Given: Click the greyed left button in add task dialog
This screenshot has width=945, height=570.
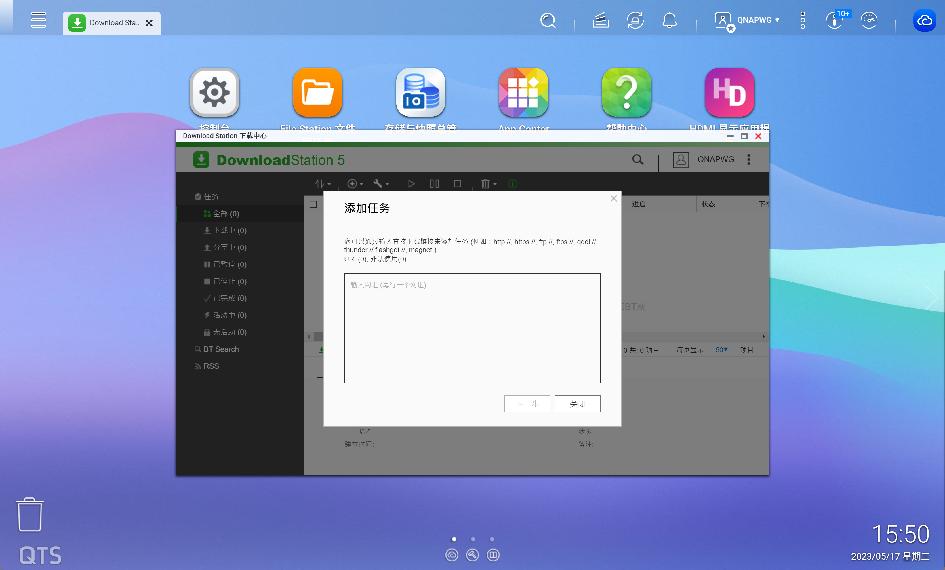Looking at the screenshot, I should (x=527, y=404).
